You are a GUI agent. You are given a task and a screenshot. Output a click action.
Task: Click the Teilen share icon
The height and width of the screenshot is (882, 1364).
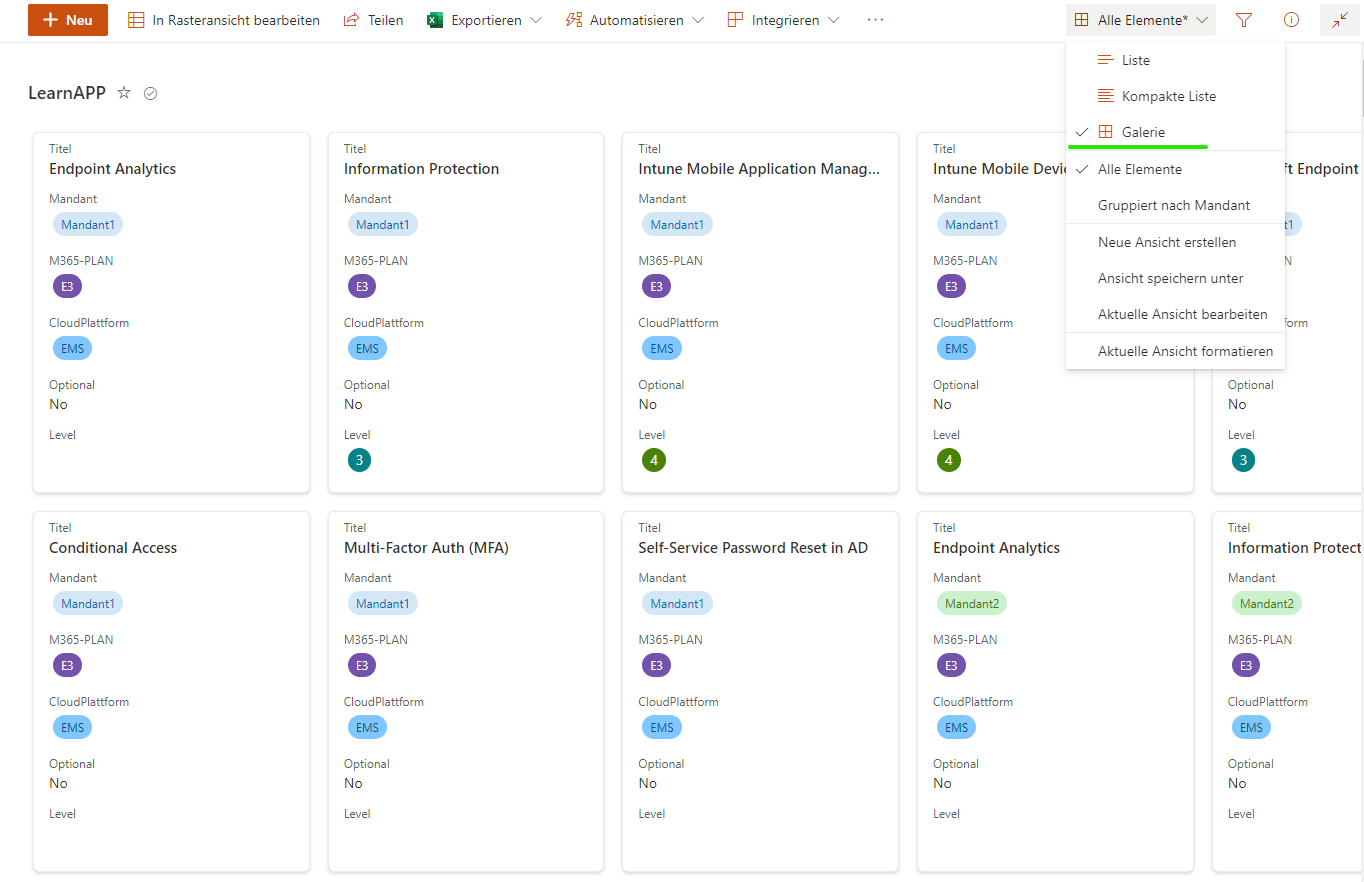[351, 20]
